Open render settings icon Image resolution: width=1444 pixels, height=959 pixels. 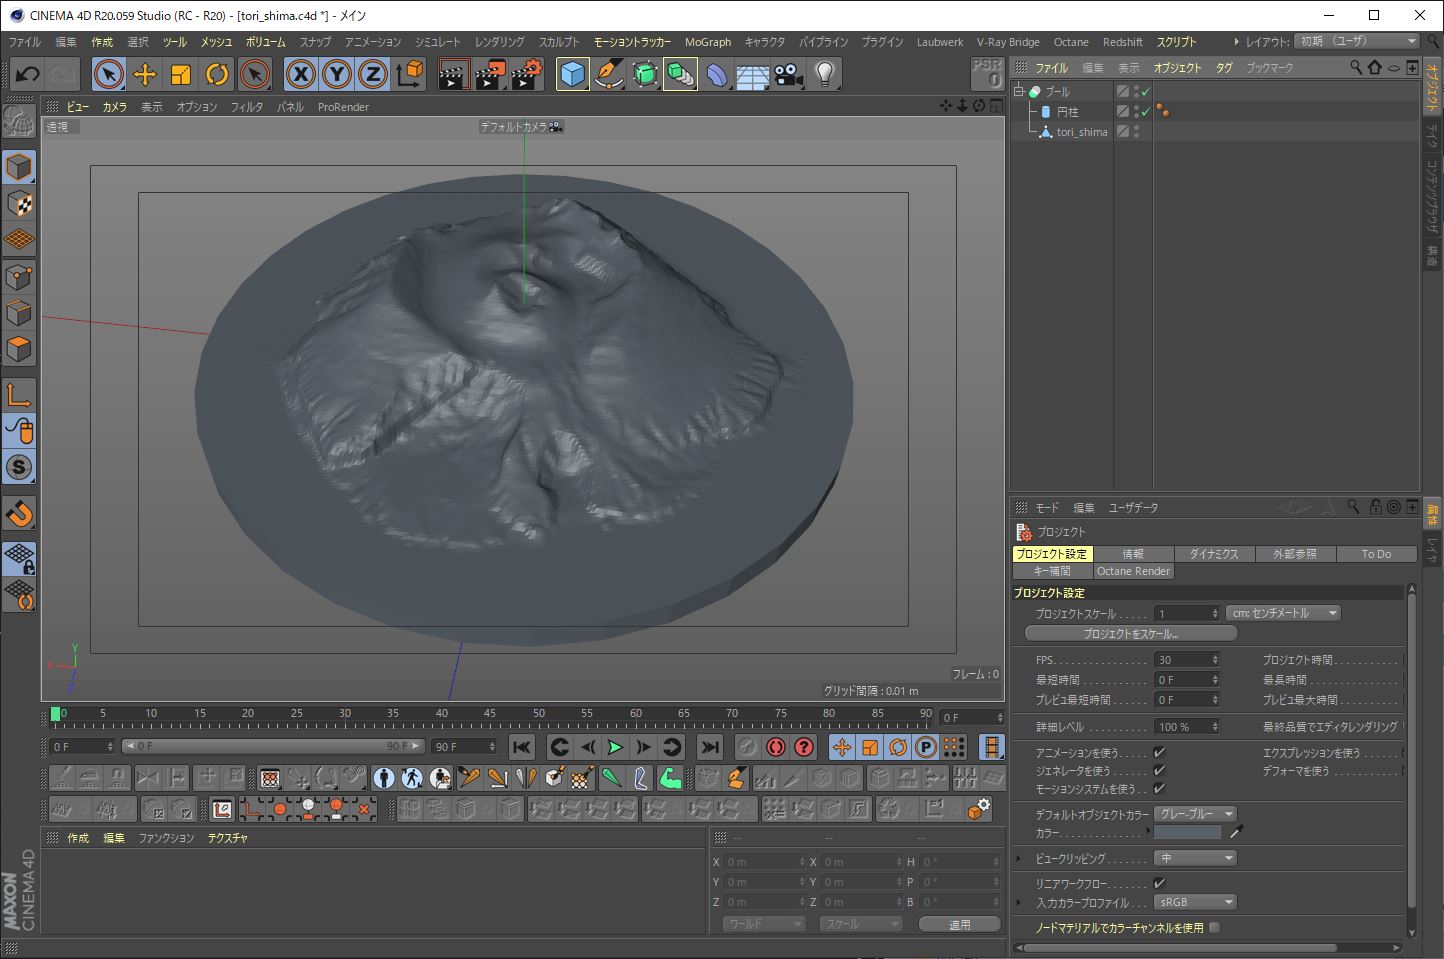[x=527, y=74]
